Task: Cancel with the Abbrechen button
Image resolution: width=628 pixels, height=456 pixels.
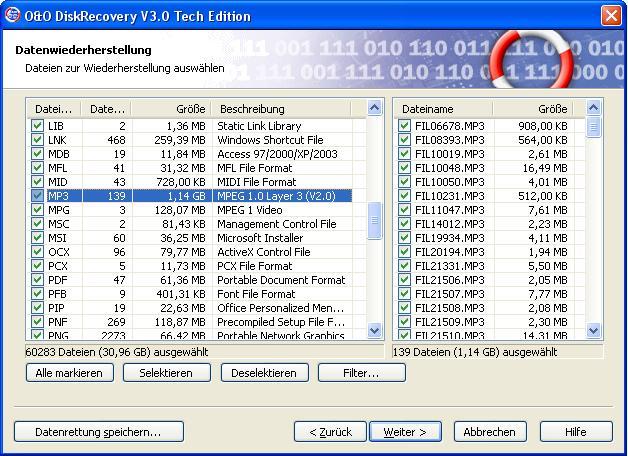Action: 490,432
